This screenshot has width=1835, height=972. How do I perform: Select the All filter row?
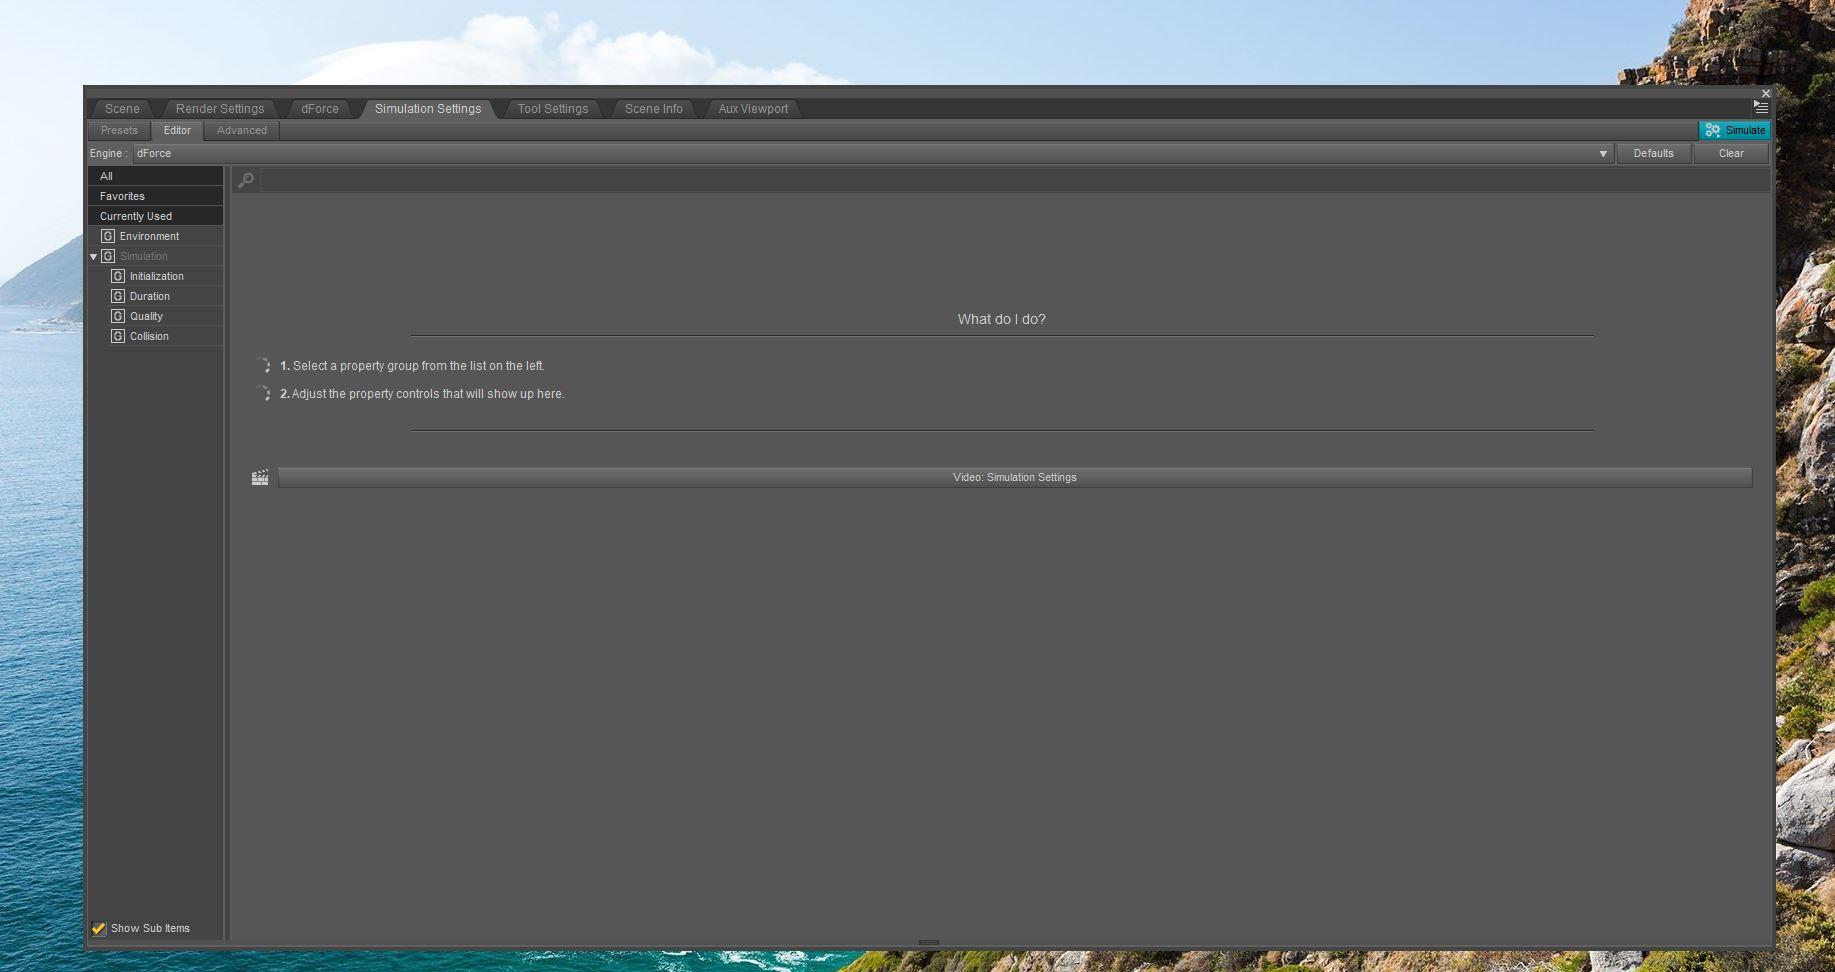(155, 176)
